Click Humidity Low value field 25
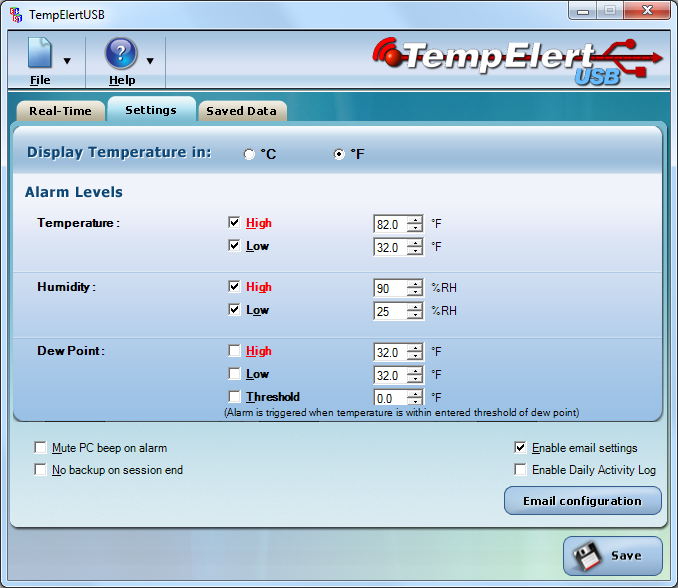 pos(390,311)
